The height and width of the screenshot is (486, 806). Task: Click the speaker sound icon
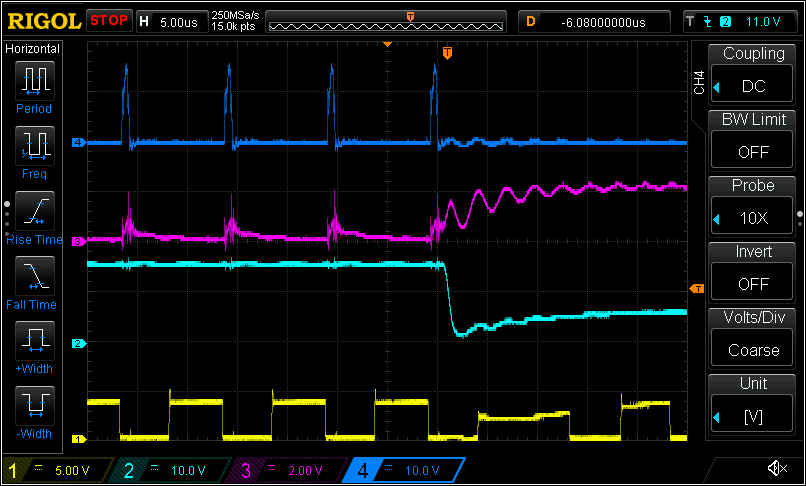click(x=775, y=468)
